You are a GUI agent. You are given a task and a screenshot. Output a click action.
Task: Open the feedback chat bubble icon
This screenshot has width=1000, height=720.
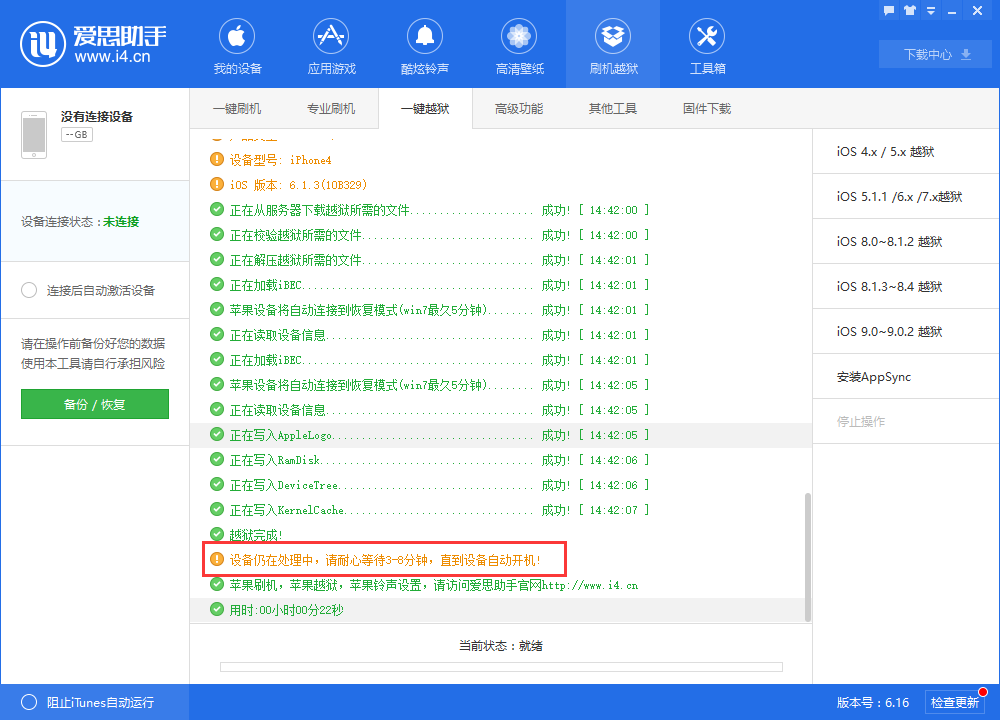pyautogui.click(x=889, y=10)
